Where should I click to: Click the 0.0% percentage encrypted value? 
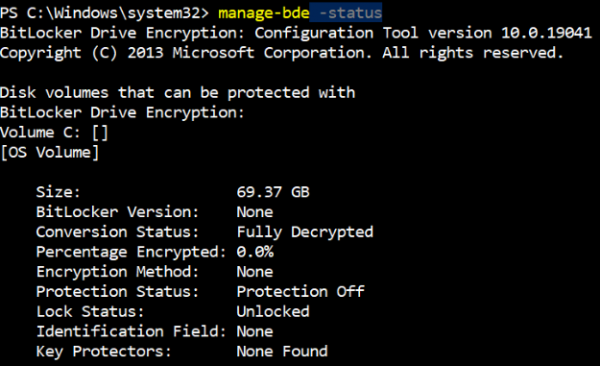tap(255, 252)
